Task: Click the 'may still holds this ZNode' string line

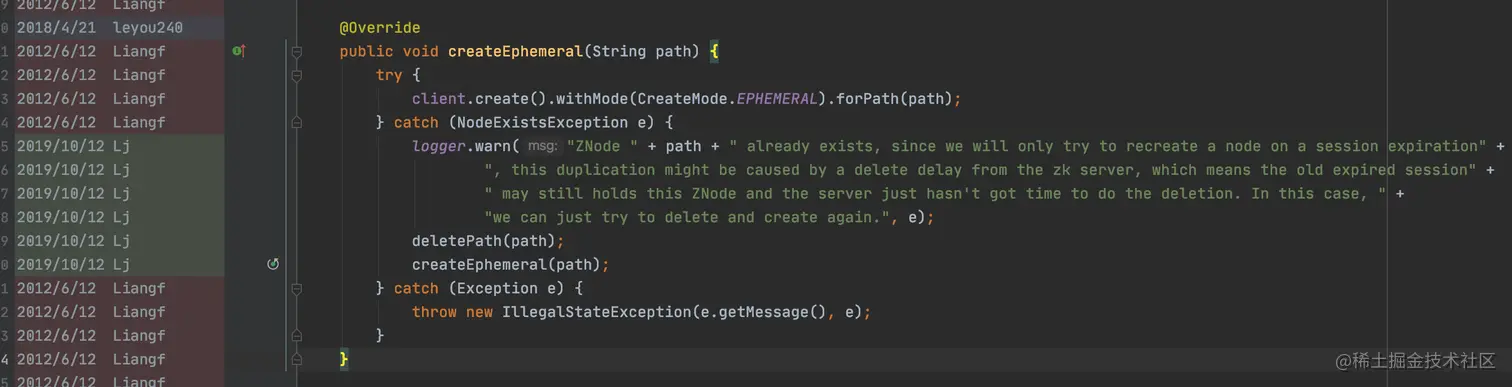Action: pyautogui.click(x=936, y=193)
